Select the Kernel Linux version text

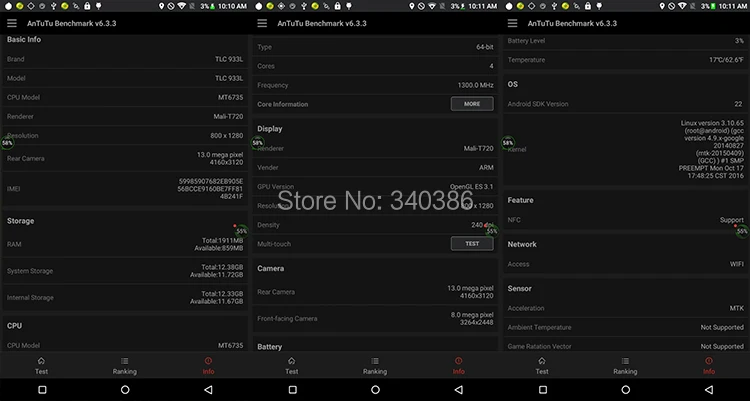tap(711, 149)
